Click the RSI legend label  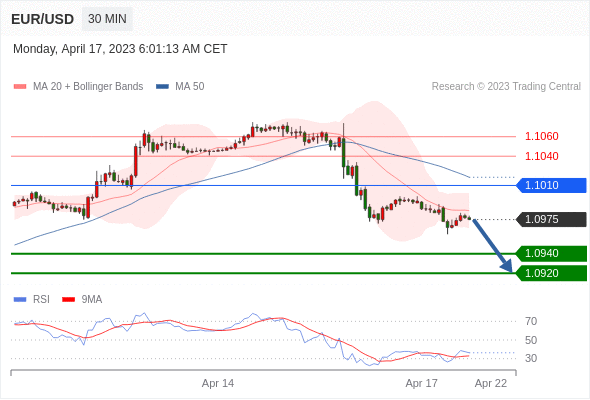pyautogui.click(x=41, y=300)
